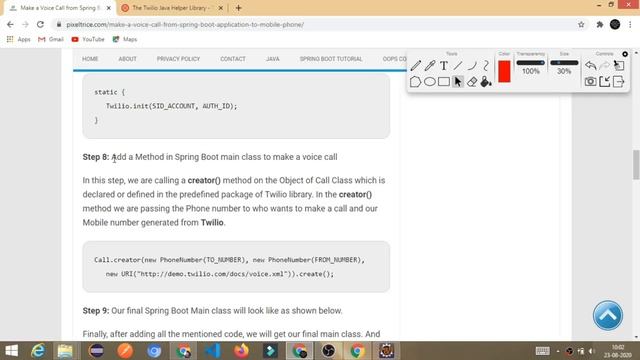Select the rectangle shape tool

click(444, 82)
